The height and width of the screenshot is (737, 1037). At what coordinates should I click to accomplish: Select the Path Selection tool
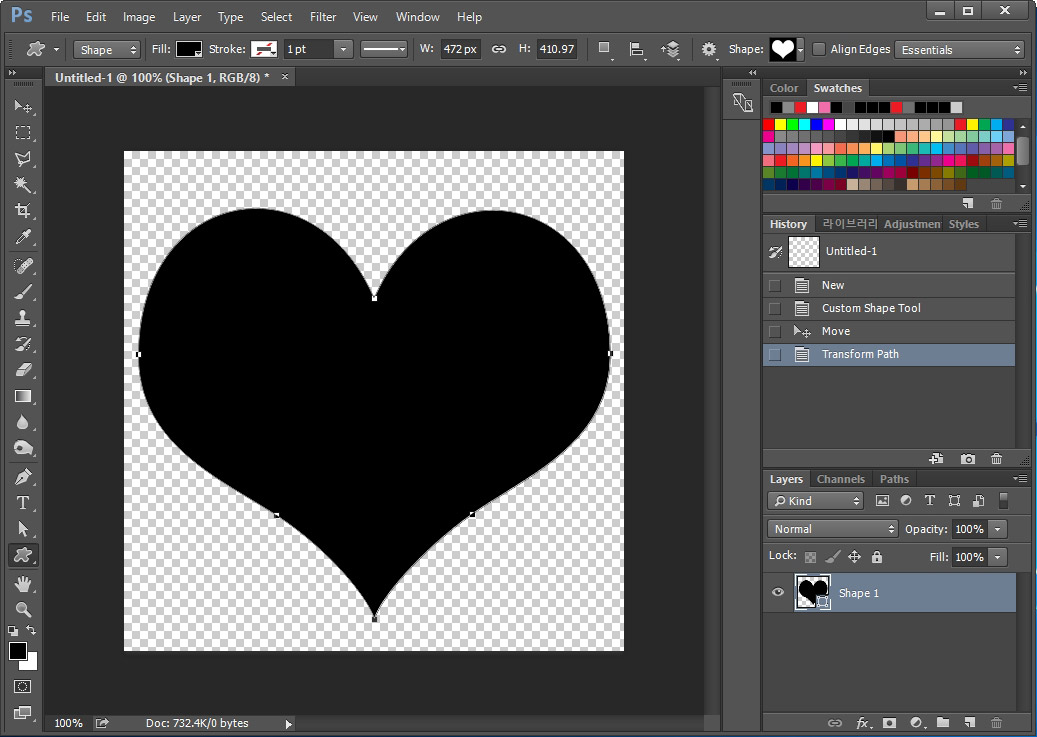tap(23, 529)
